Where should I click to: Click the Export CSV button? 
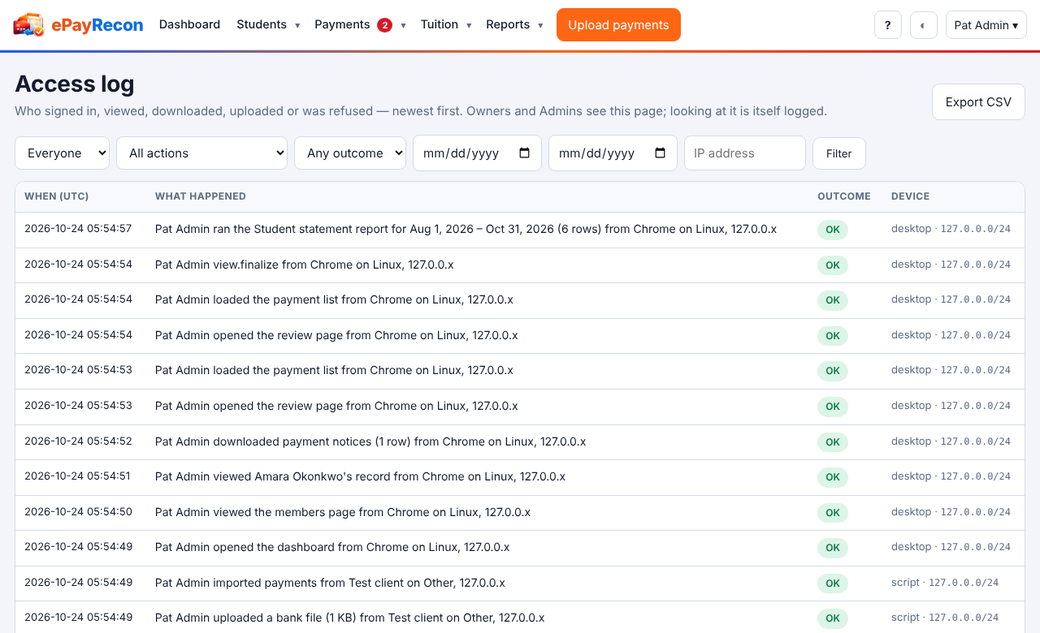point(978,102)
